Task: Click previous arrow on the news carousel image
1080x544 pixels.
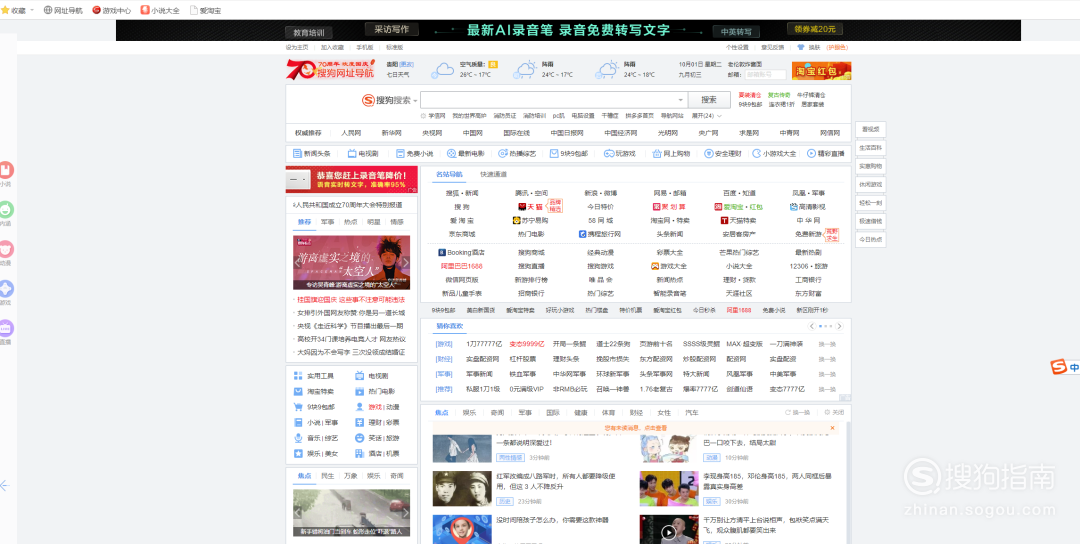Action: click(298, 262)
